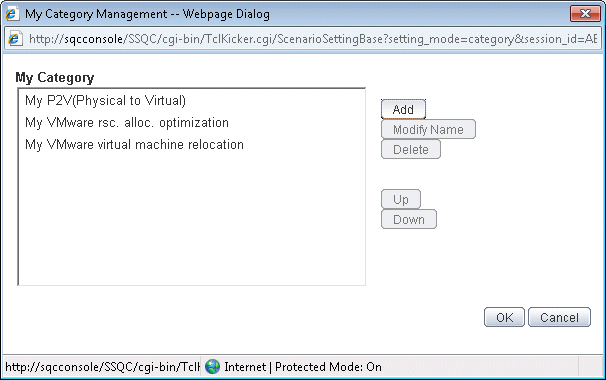Viewport: 606px width, 380px height.
Task: Click the Modify Name button
Action: 428,130
